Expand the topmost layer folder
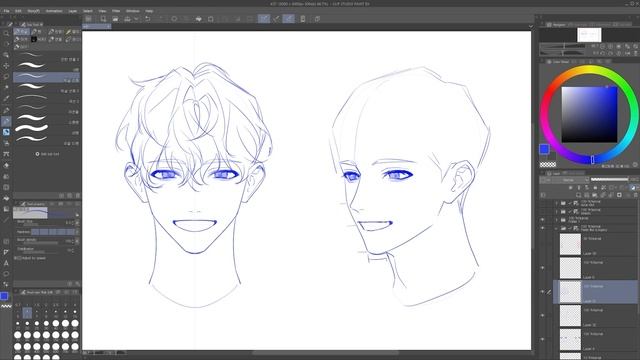The width and height of the screenshot is (640, 360). pos(556,203)
